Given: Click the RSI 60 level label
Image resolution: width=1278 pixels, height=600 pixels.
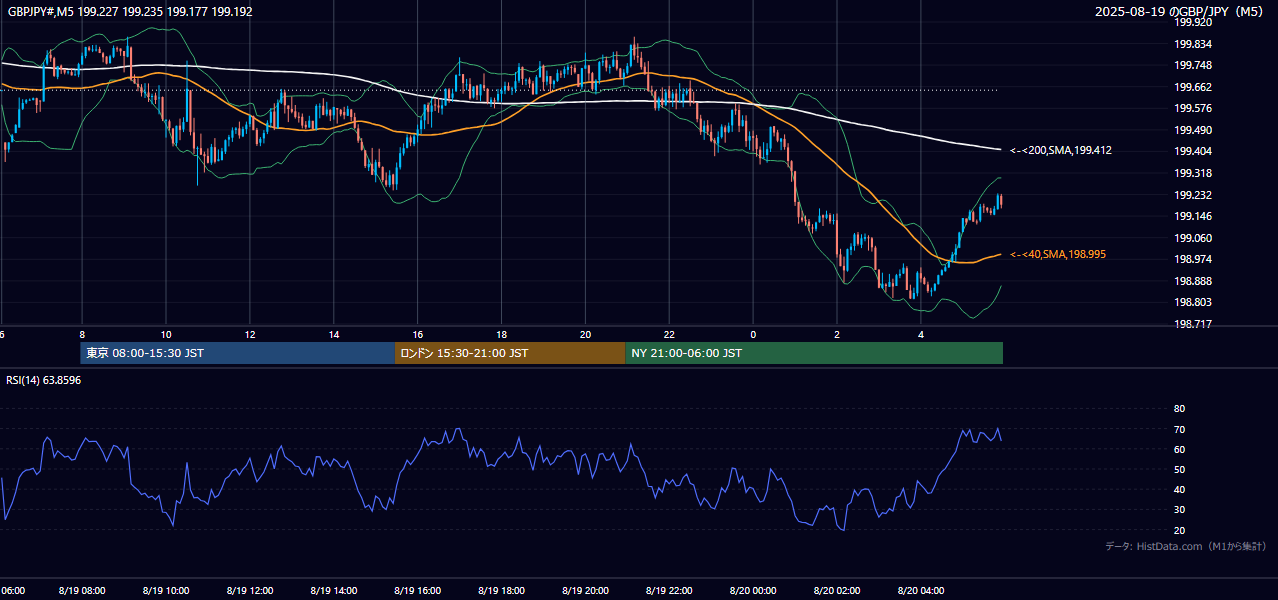Looking at the screenshot, I should click(1179, 449).
